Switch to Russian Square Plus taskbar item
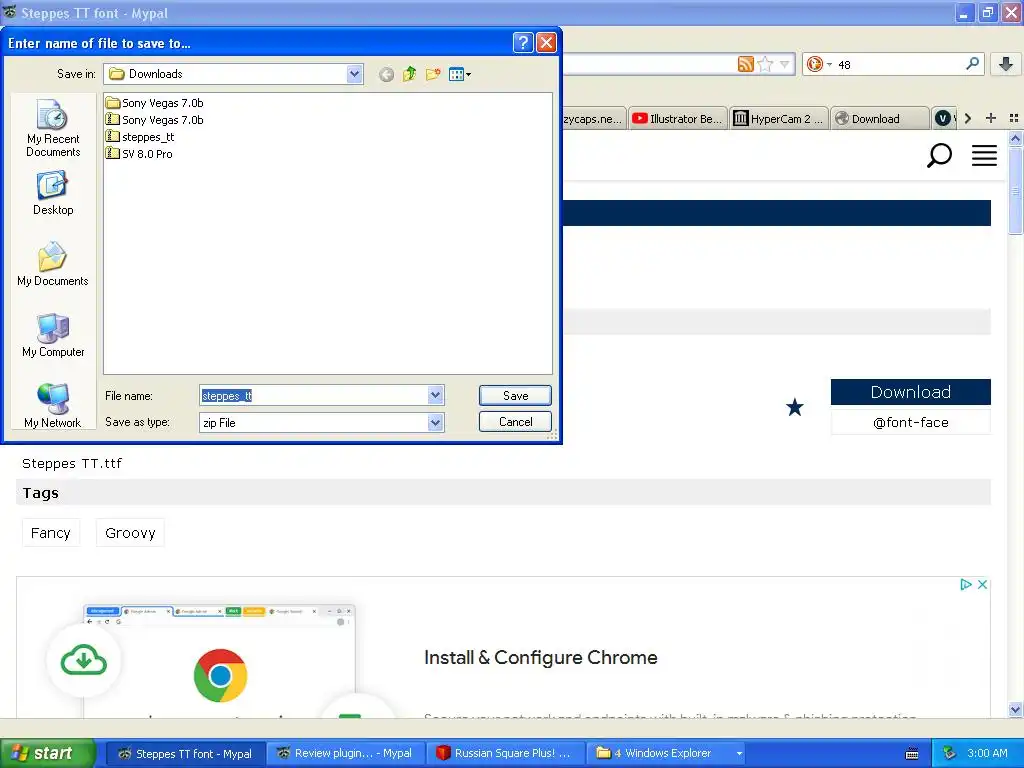The image size is (1024, 768). (506, 753)
